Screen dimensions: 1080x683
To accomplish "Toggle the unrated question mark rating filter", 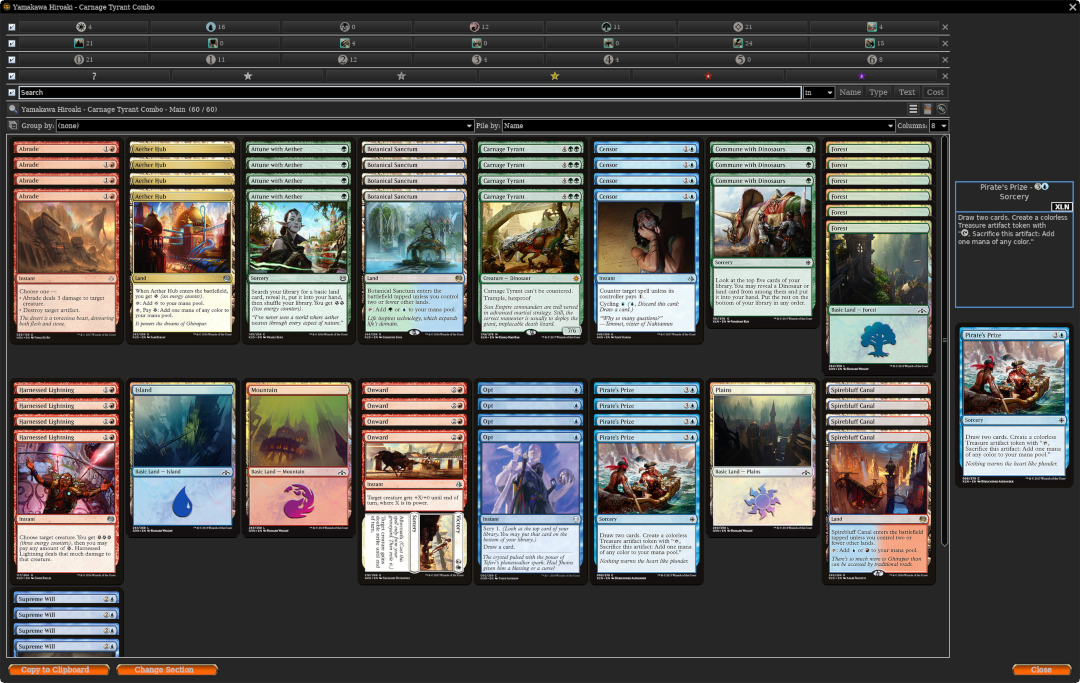I will [x=94, y=76].
